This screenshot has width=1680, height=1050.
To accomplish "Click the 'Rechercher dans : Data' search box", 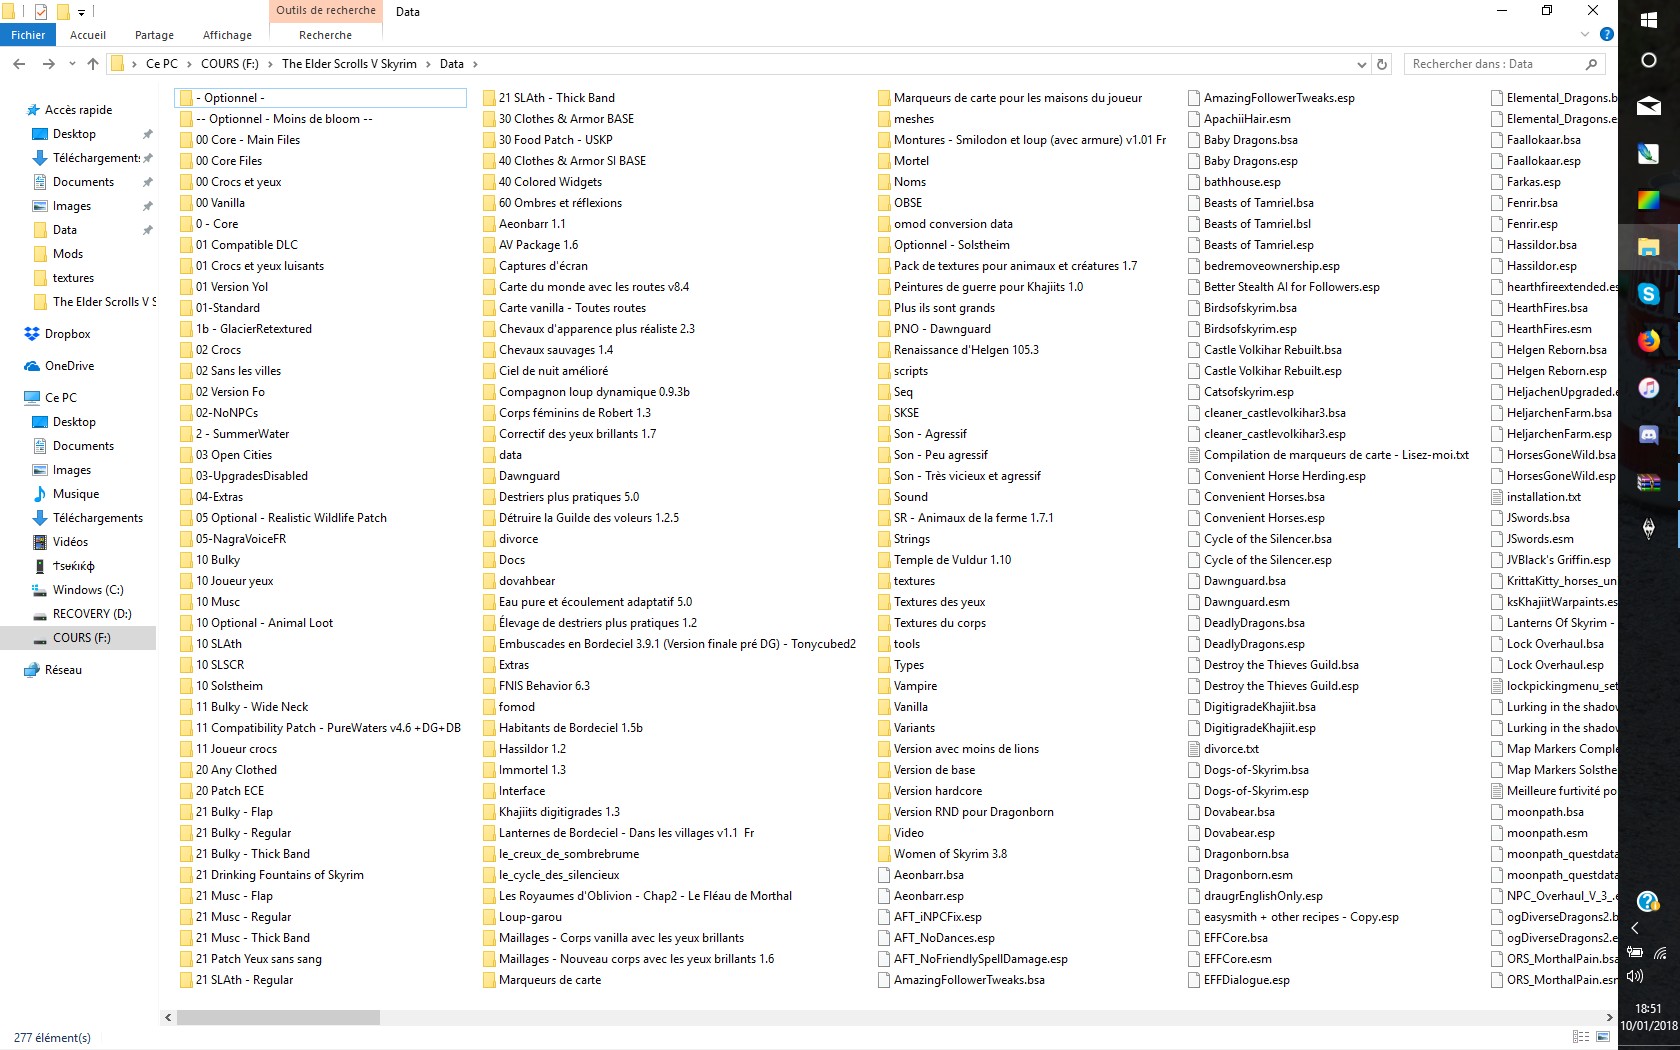I will coord(1494,64).
